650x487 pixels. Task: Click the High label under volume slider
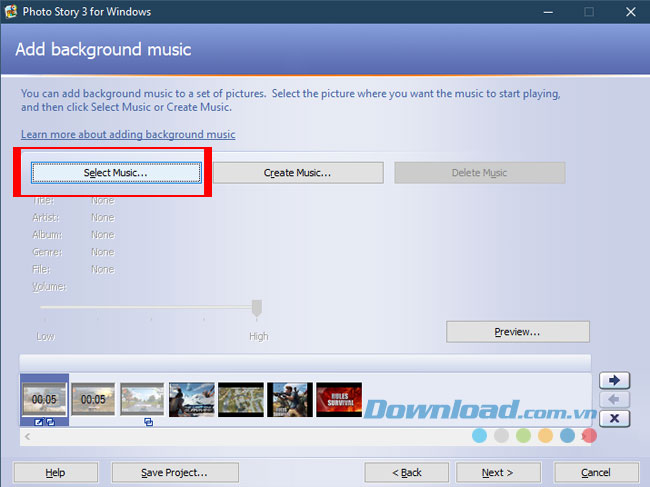point(259,336)
